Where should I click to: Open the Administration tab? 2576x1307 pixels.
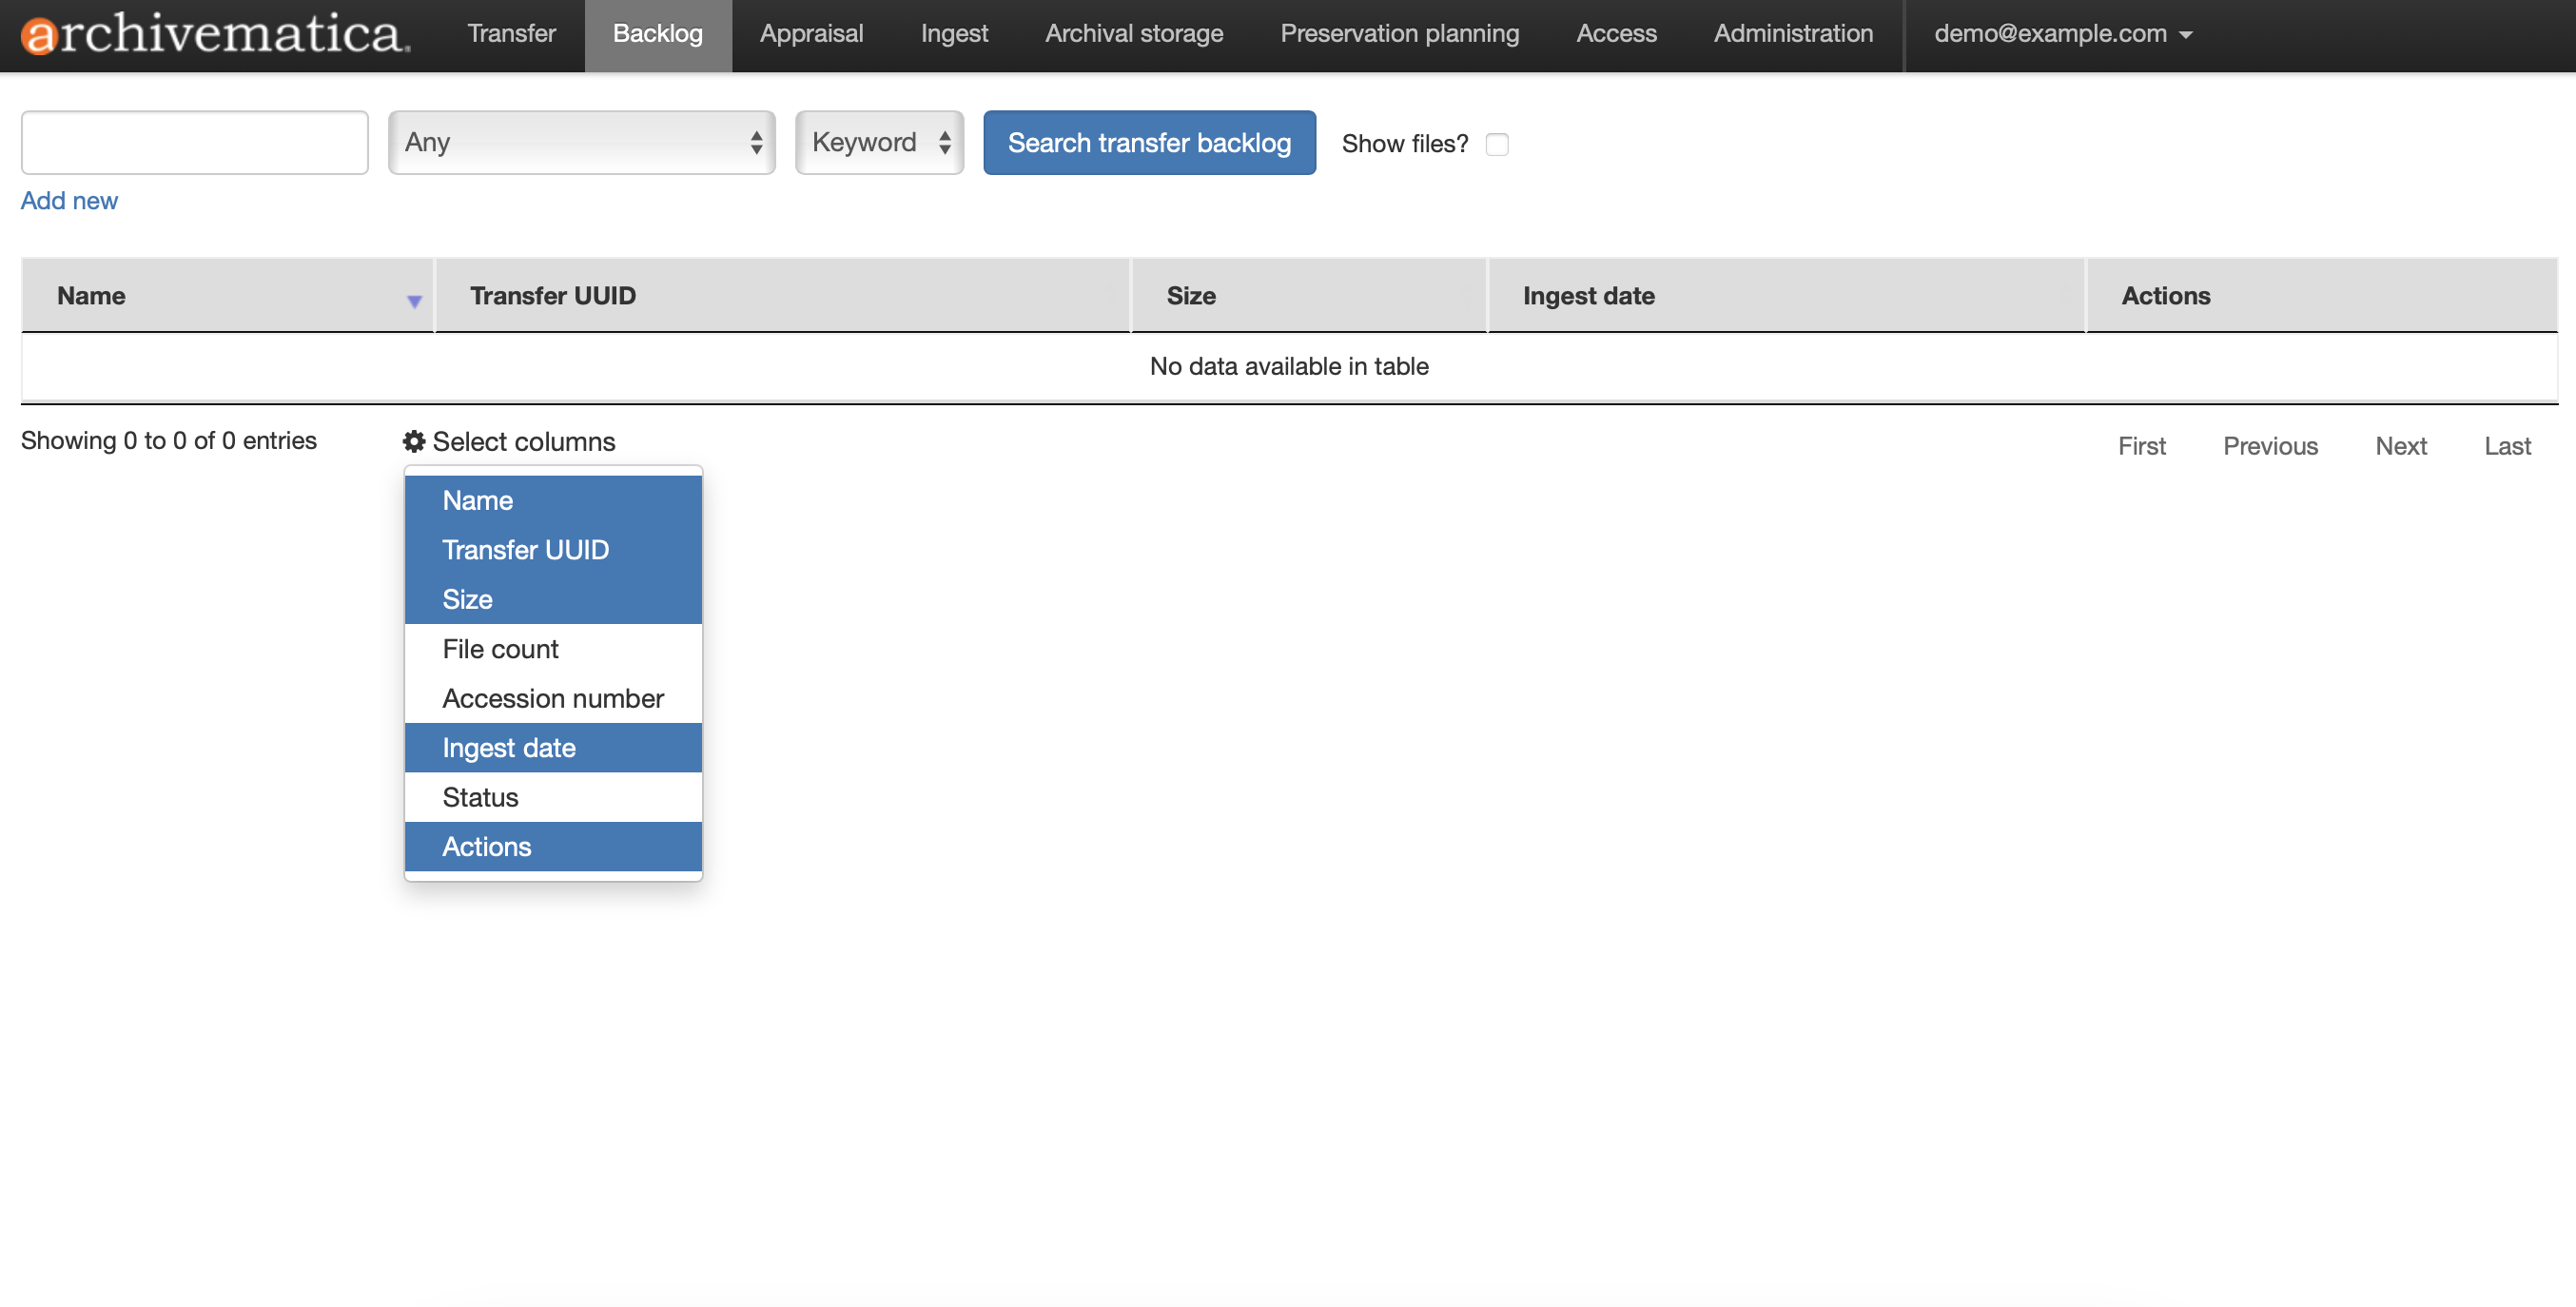pyautogui.click(x=1792, y=34)
